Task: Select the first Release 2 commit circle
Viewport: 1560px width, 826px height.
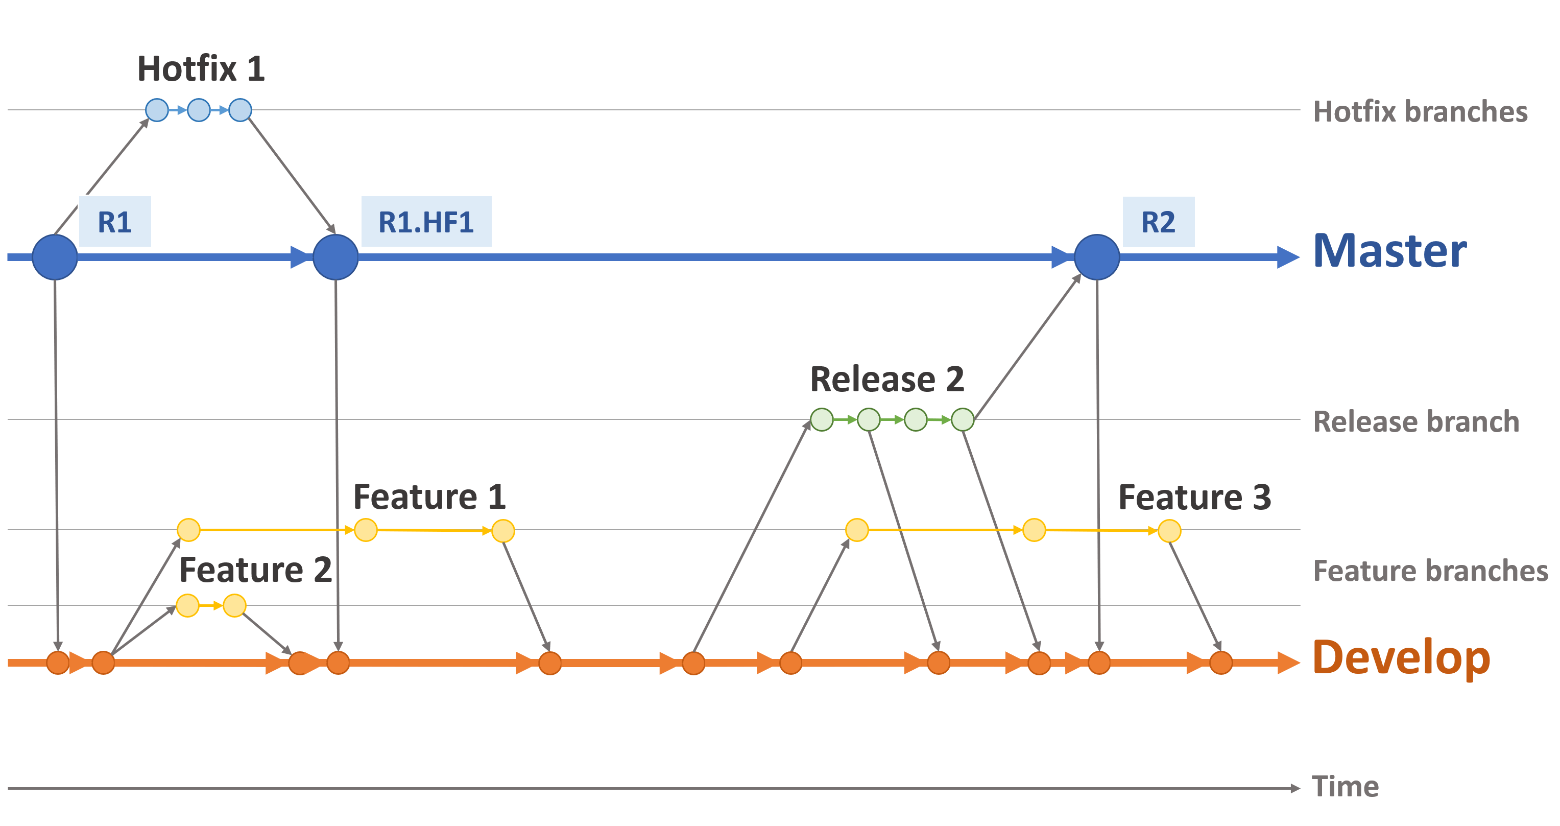Action: [822, 420]
